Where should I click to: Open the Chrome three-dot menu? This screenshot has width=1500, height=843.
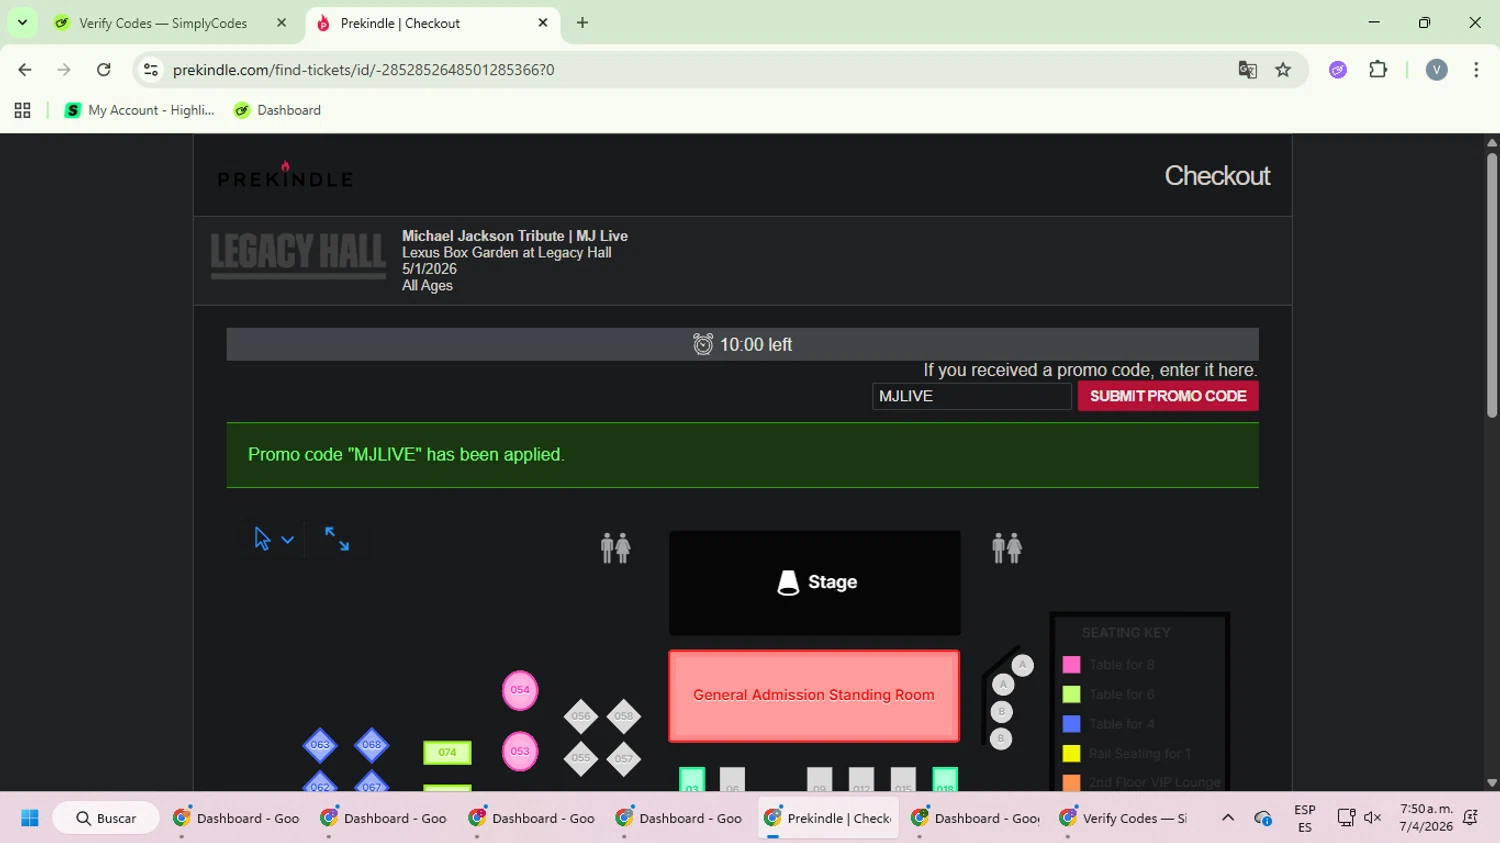coord(1476,70)
